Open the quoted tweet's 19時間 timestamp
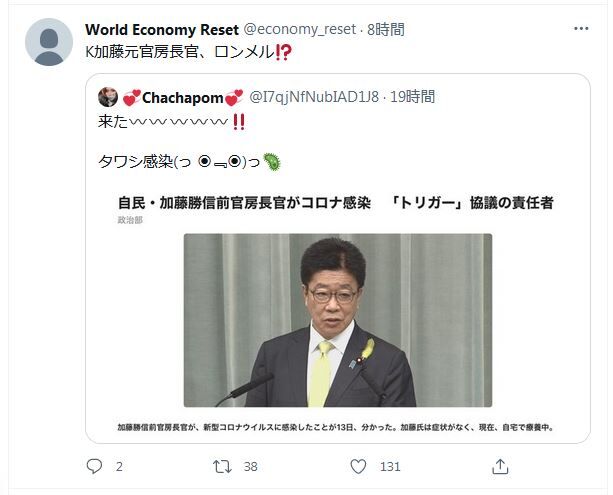The width and height of the screenshot is (613, 495). pyautogui.click(x=412, y=97)
